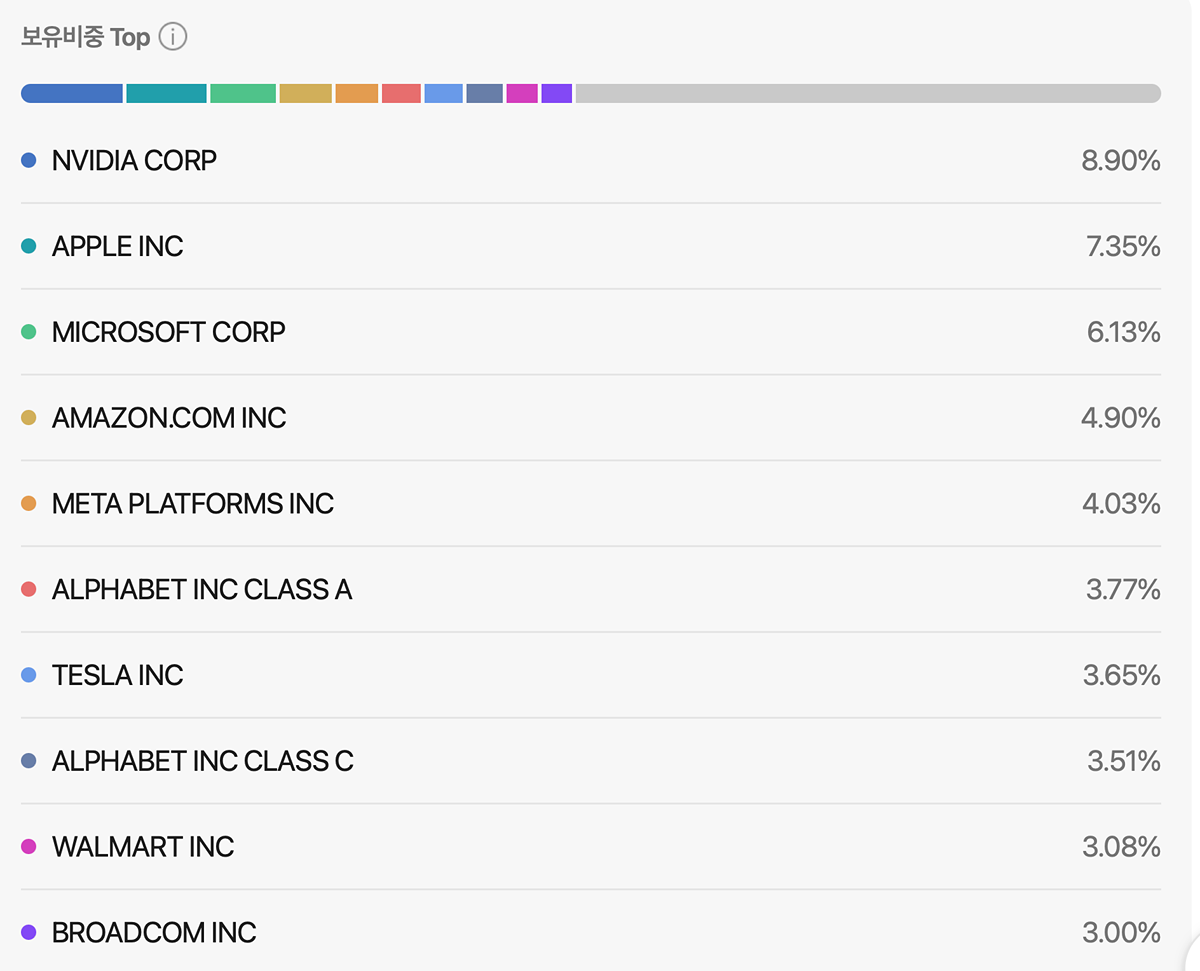This screenshot has height=971, width=1200.
Task: Click the green dot beside MICROSOFT CORP
Action: click(29, 332)
